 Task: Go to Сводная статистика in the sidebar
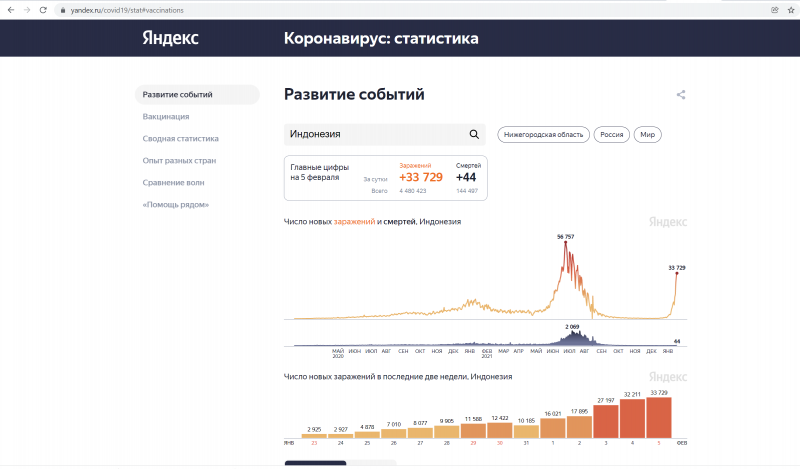point(180,138)
